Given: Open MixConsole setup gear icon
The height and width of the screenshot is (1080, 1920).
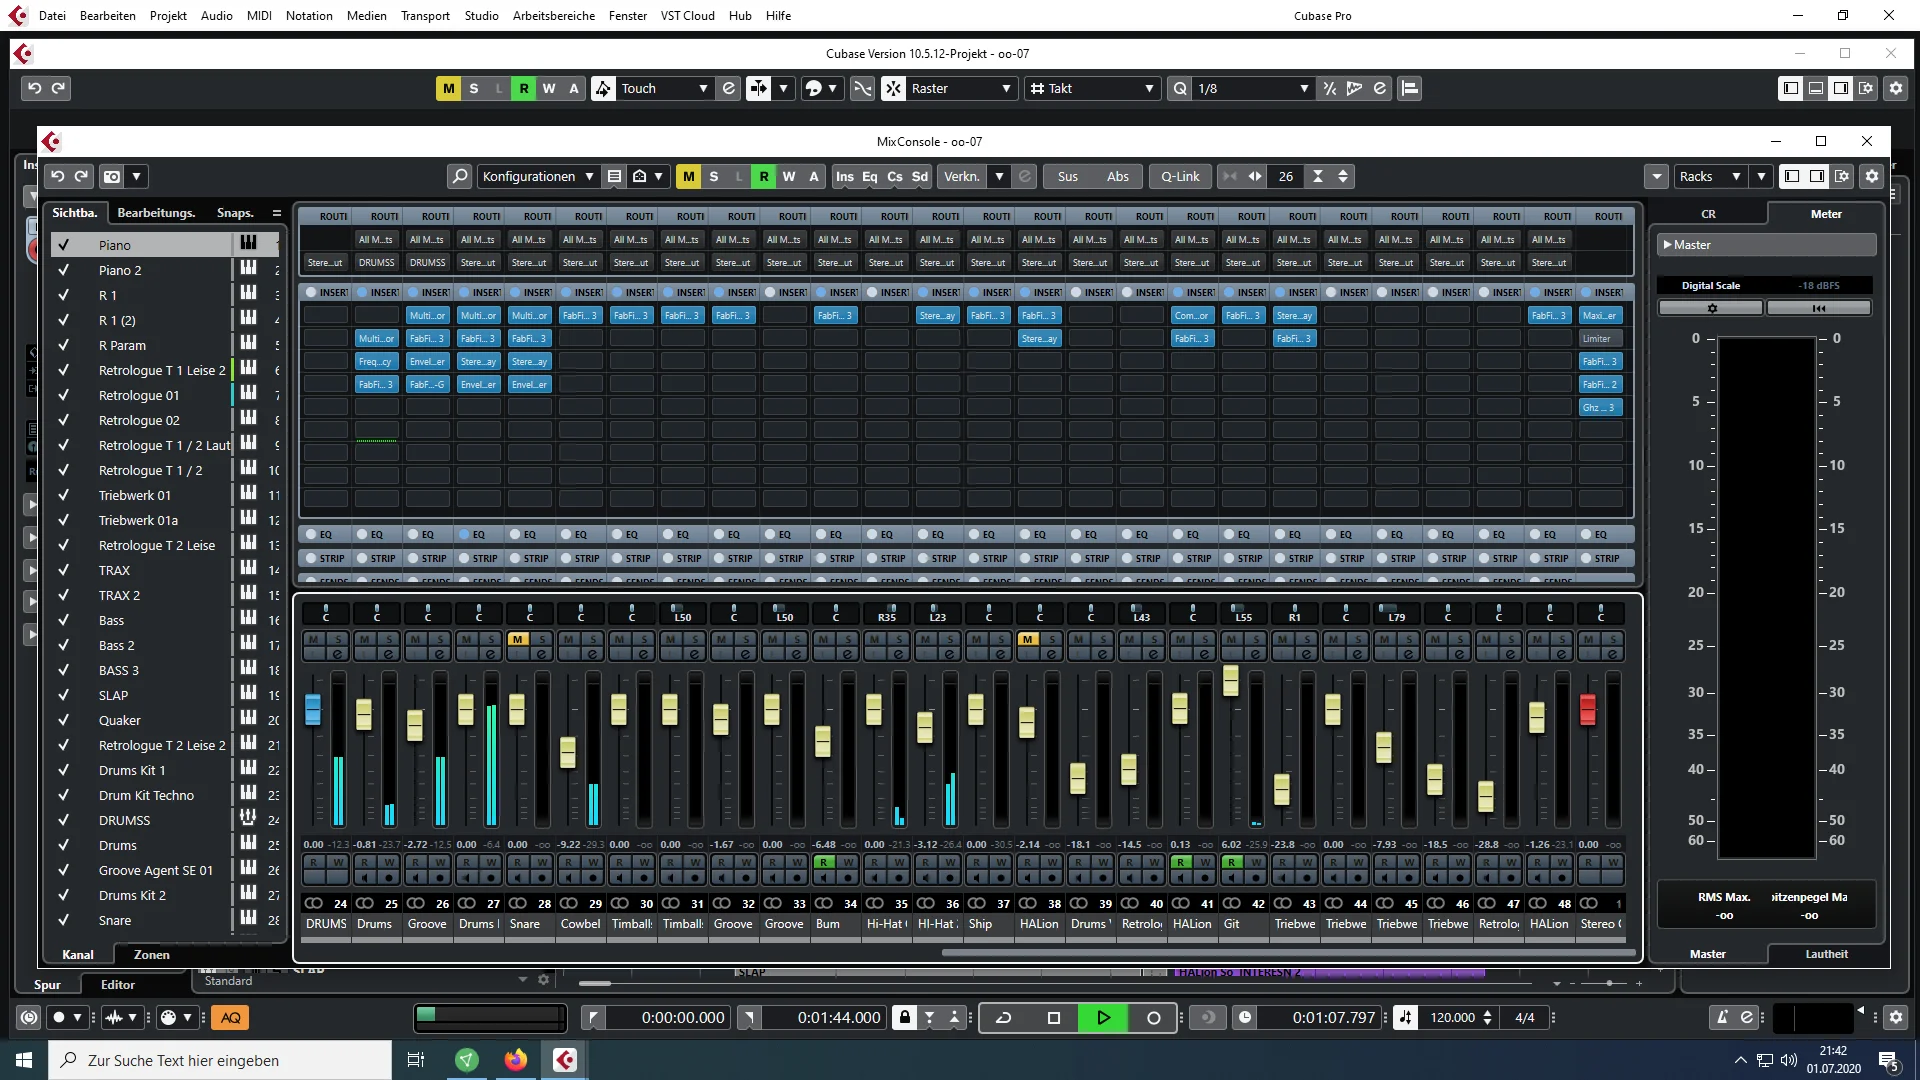Looking at the screenshot, I should pyautogui.click(x=1872, y=176).
